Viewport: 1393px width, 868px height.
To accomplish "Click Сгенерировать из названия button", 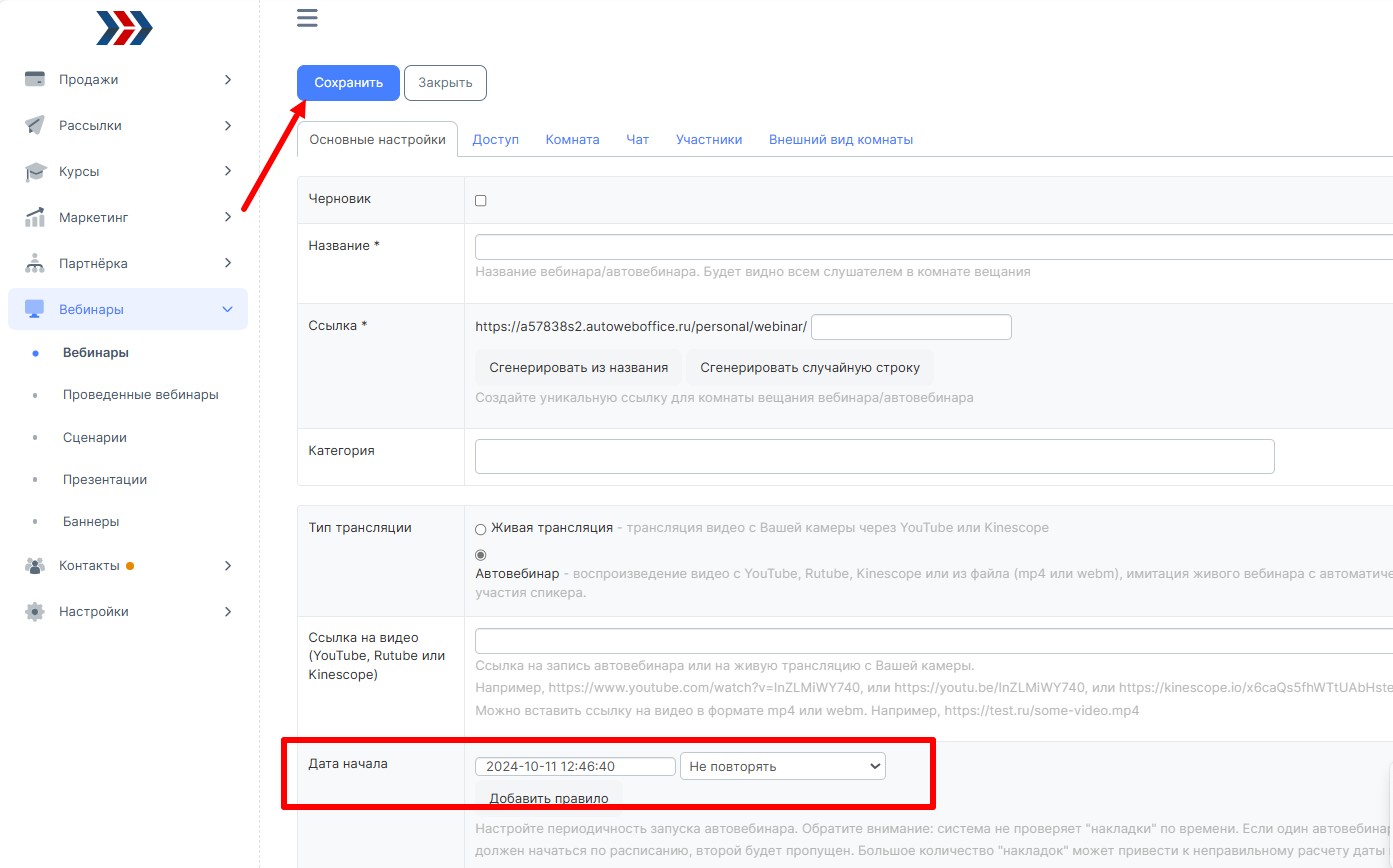I will click(x=578, y=367).
